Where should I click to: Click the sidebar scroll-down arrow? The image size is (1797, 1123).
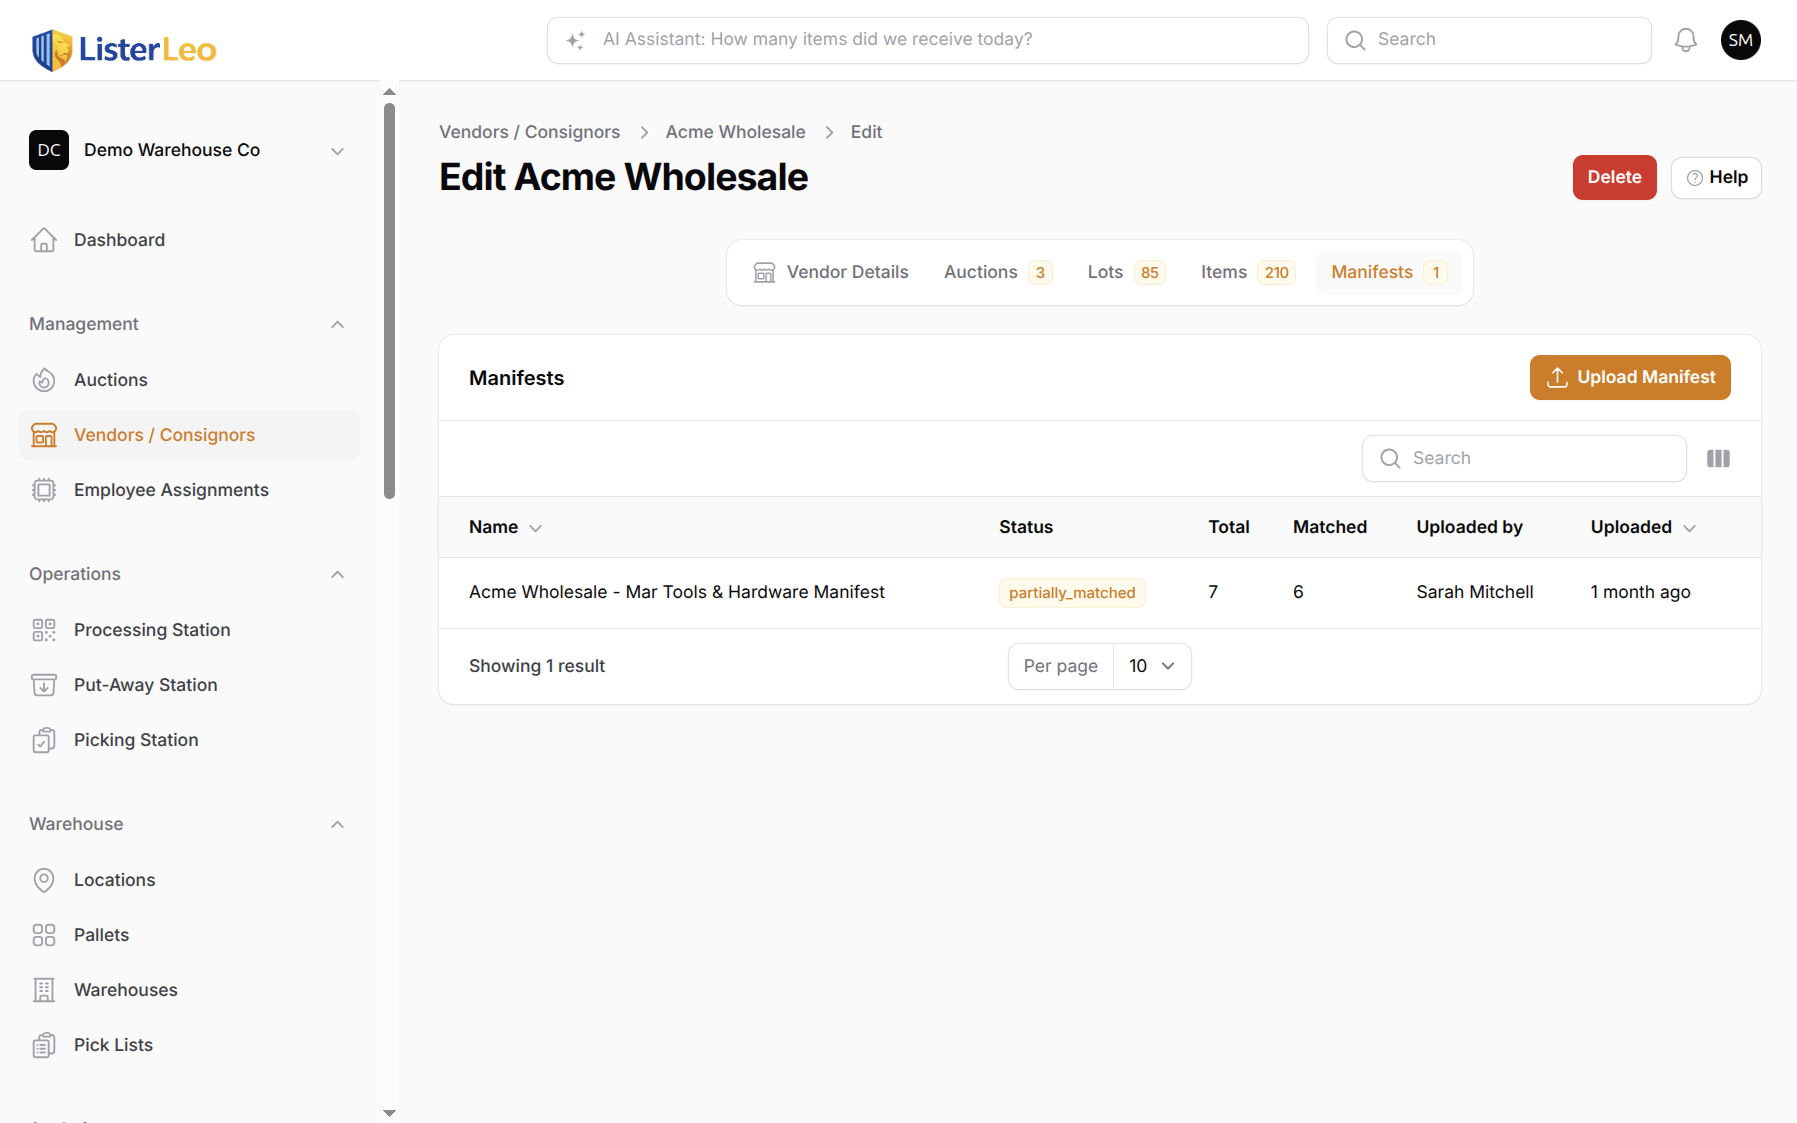[390, 1113]
